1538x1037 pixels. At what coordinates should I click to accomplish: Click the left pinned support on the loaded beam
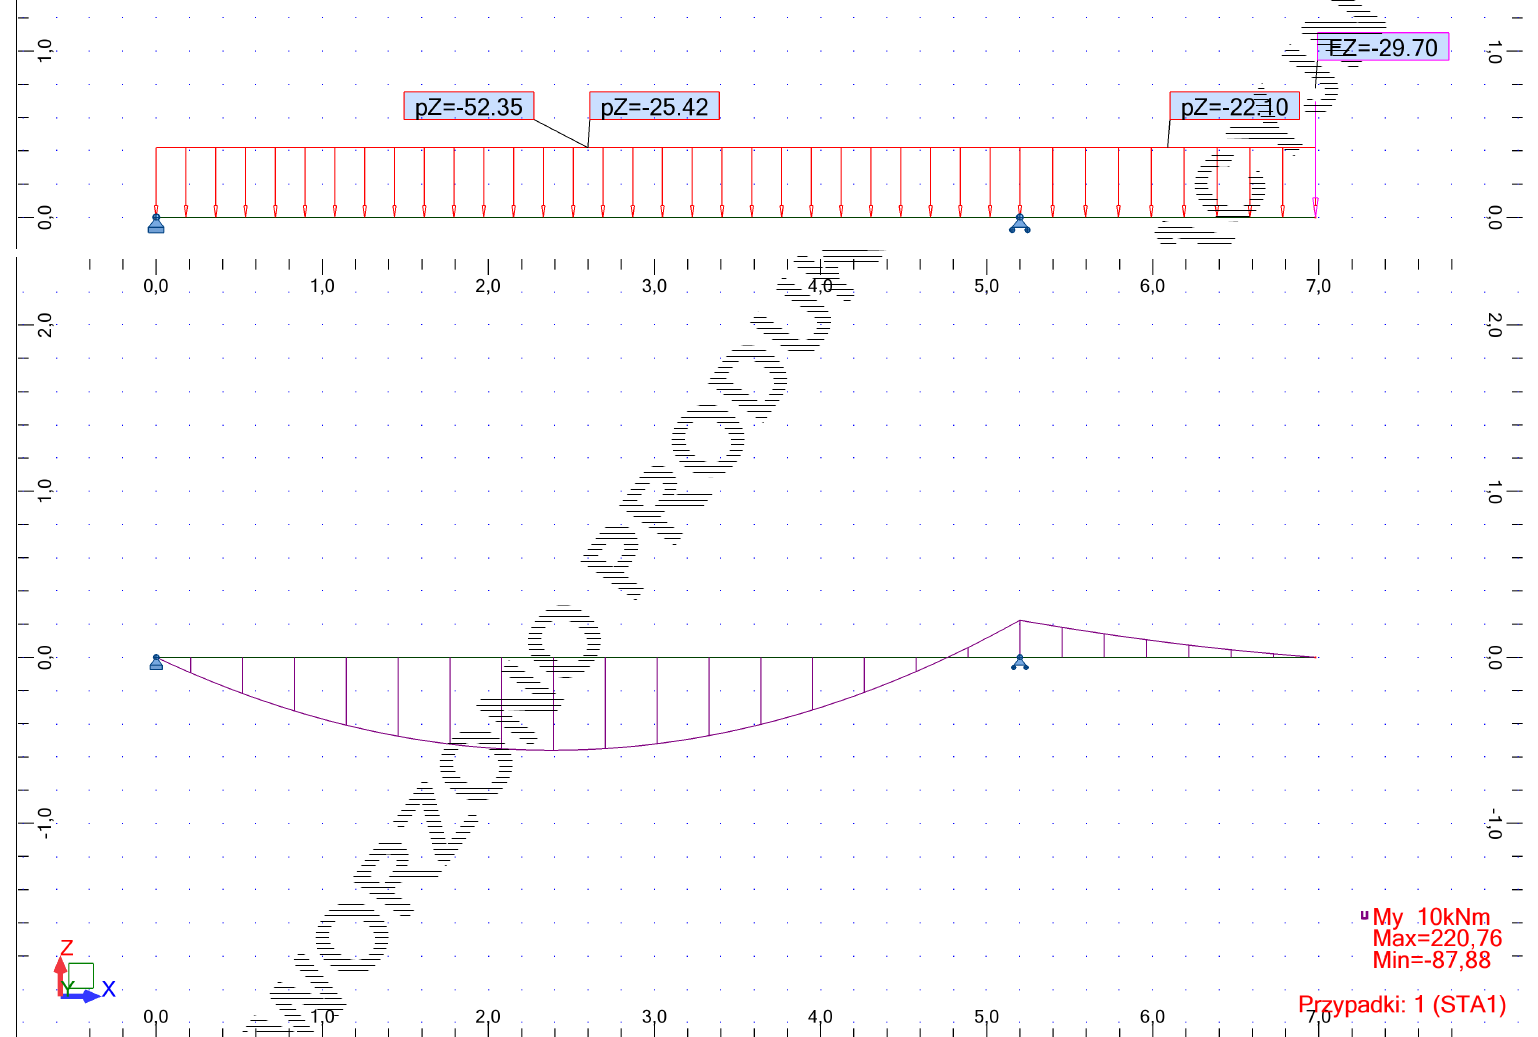pyautogui.click(x=156, y=224)
